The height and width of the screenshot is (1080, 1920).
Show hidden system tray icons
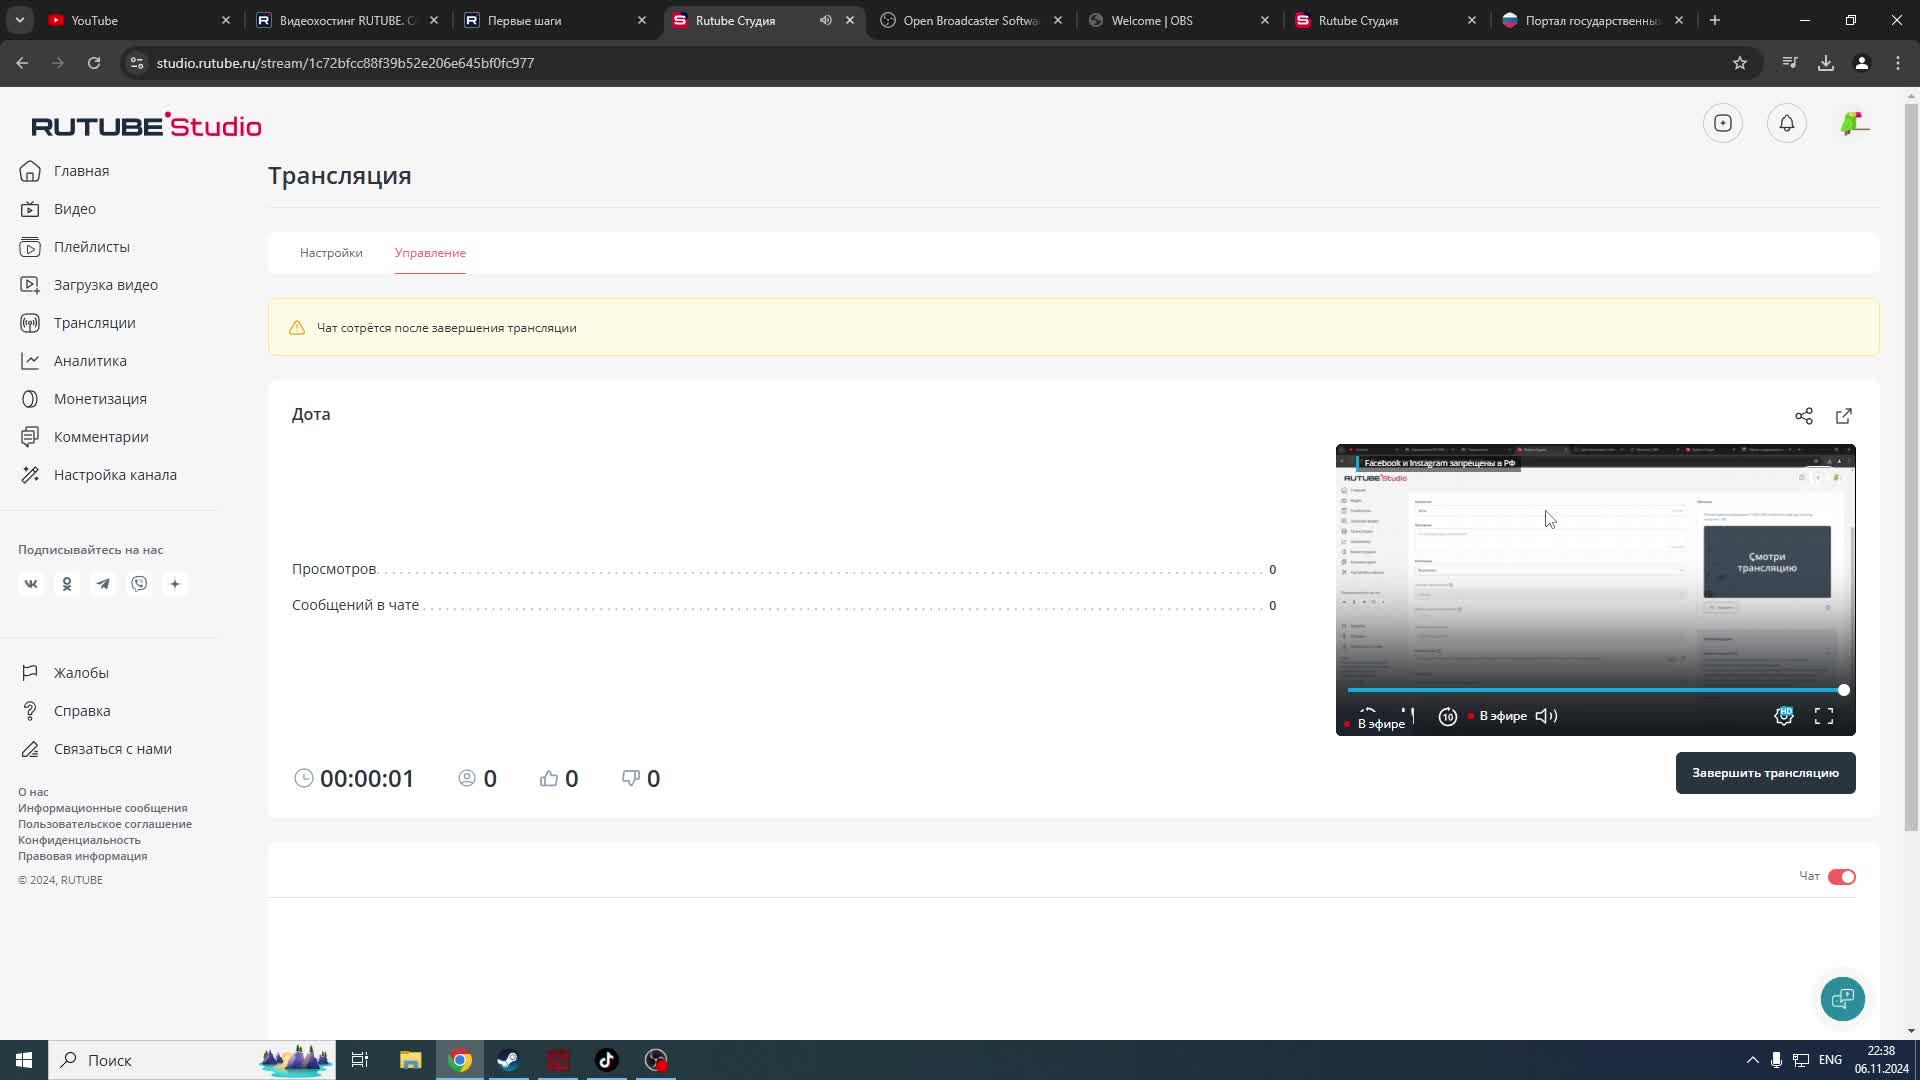click(1752, 1060)
